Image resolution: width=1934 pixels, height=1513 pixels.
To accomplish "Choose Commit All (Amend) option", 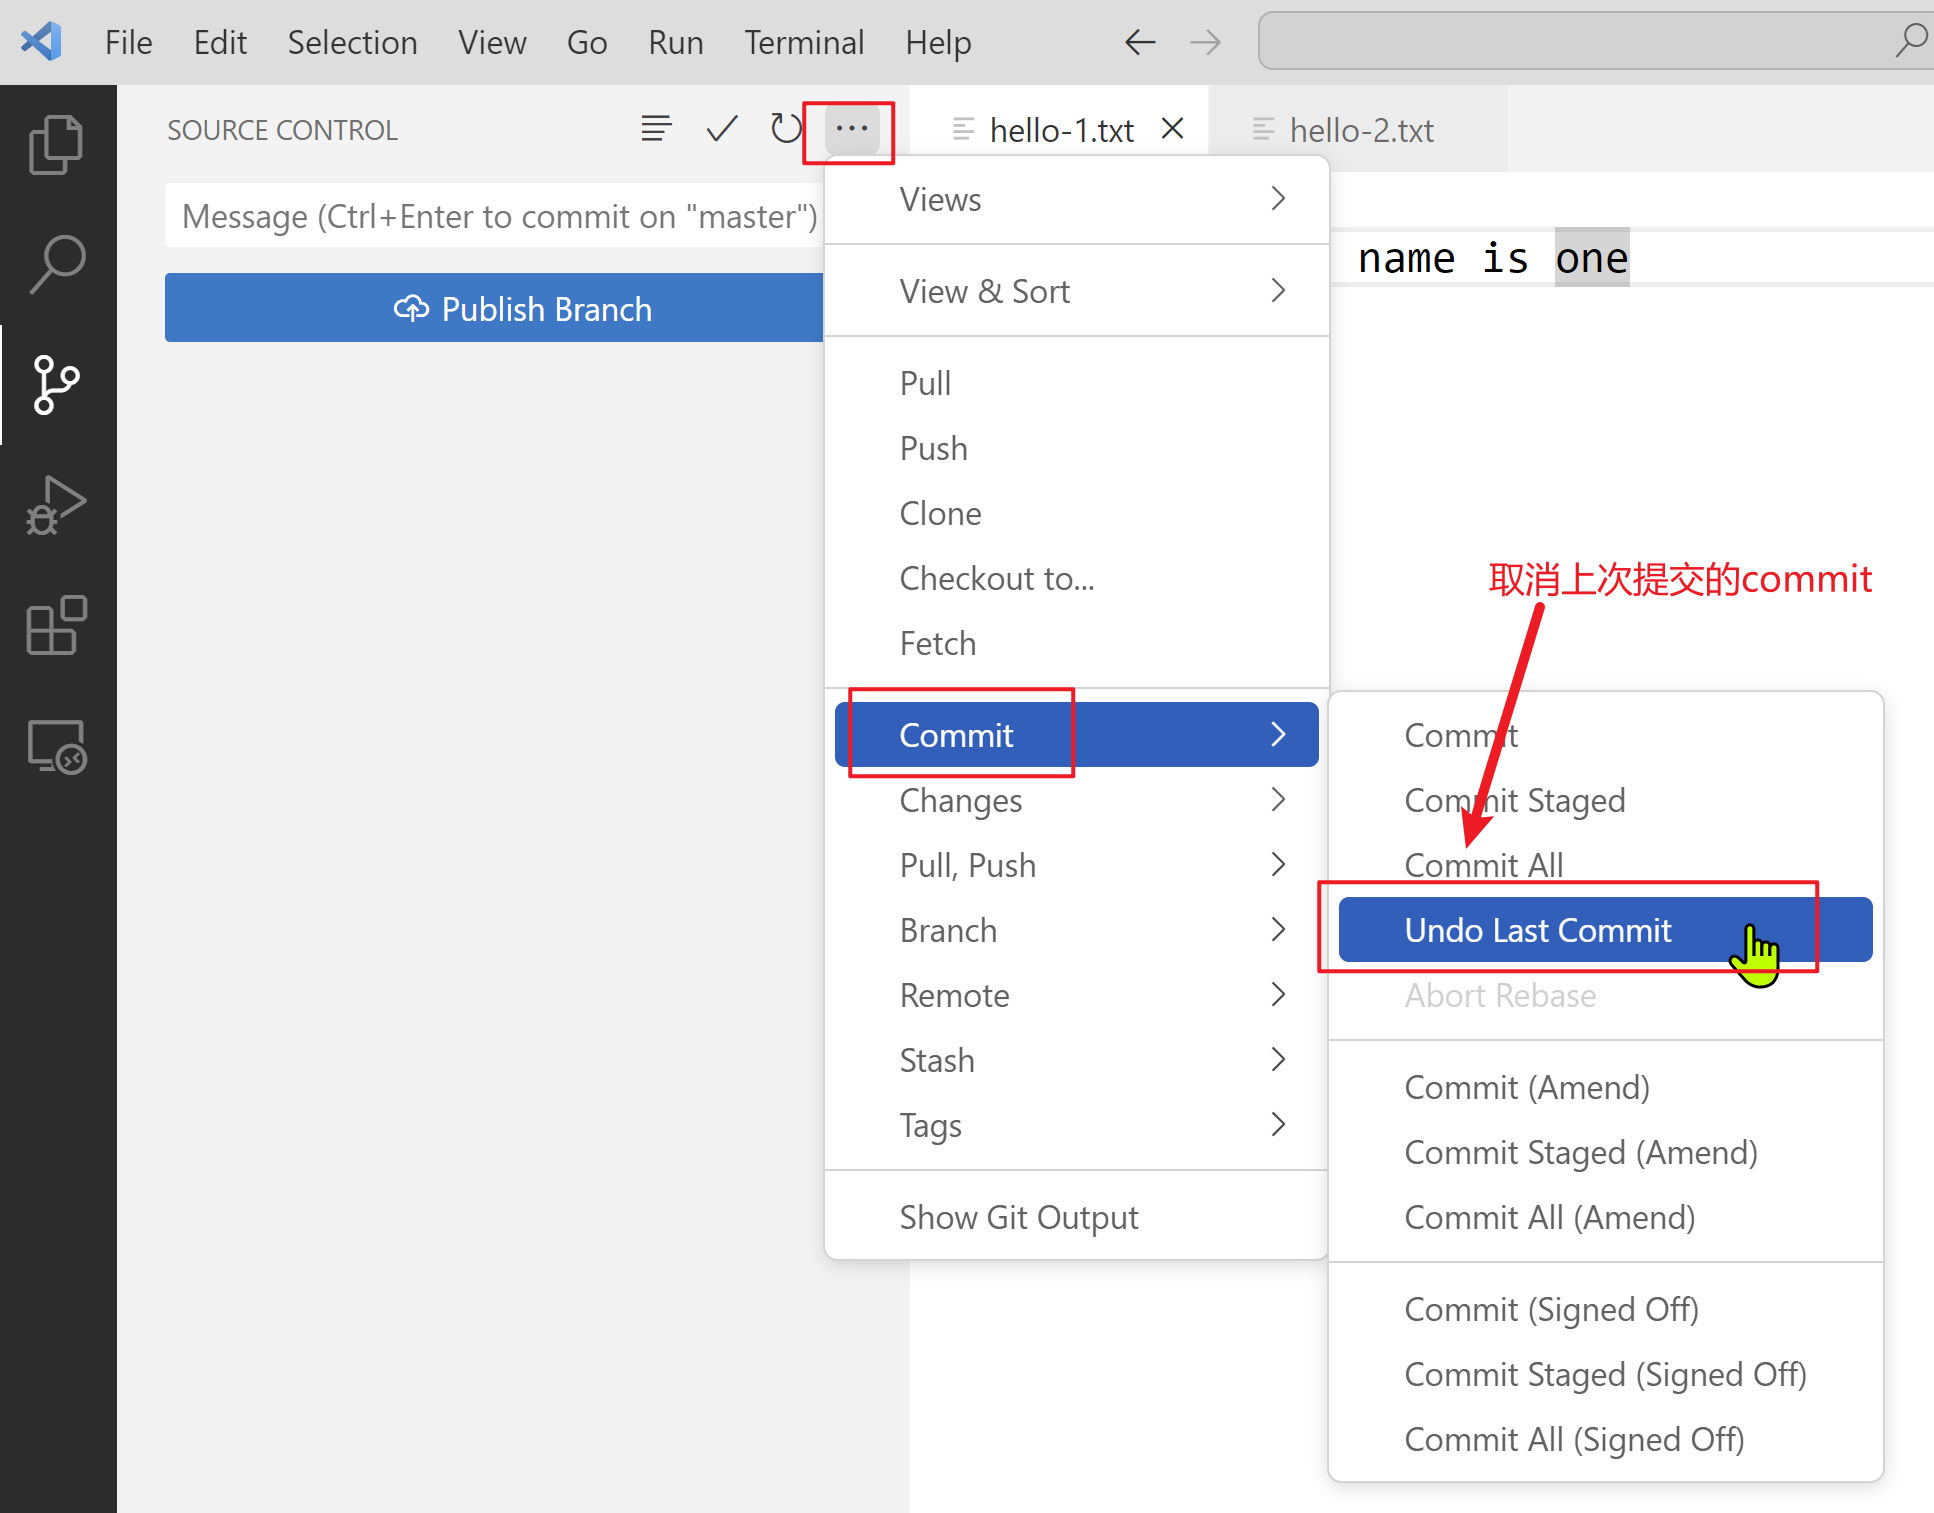I will click(1549, 1217).
